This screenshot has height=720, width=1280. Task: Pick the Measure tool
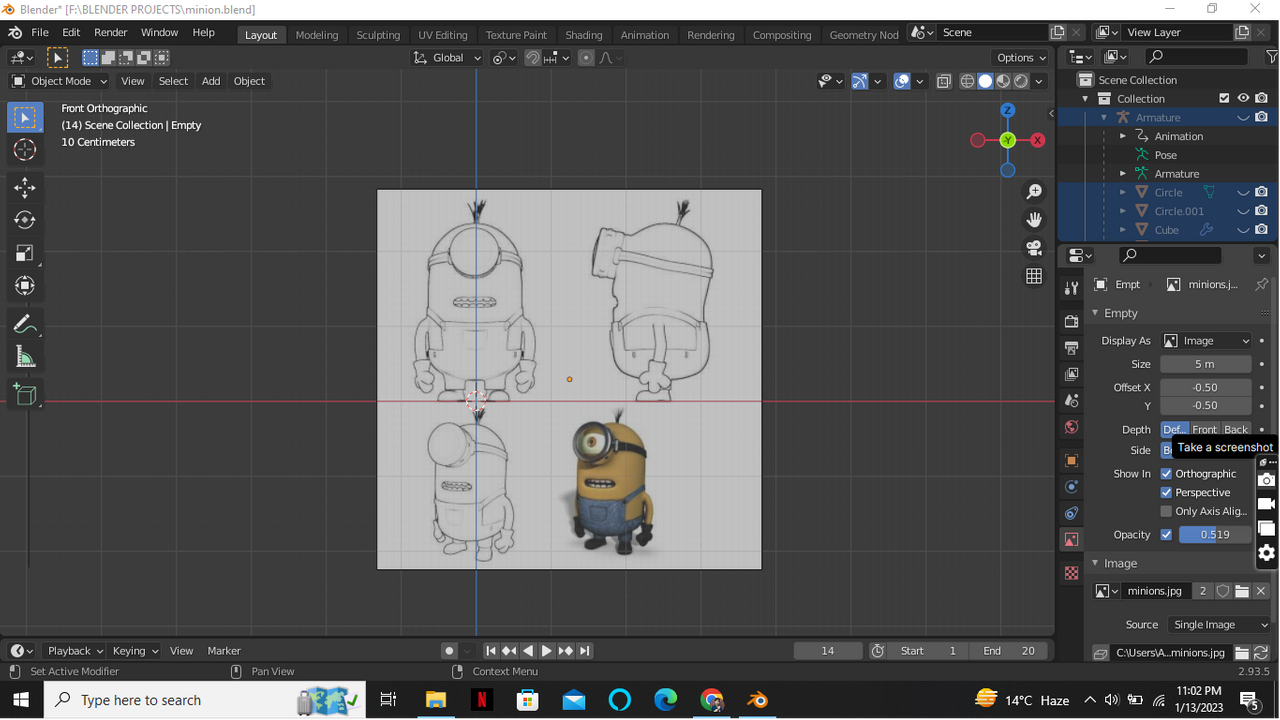pyautogui.click(x=25, y=357)
